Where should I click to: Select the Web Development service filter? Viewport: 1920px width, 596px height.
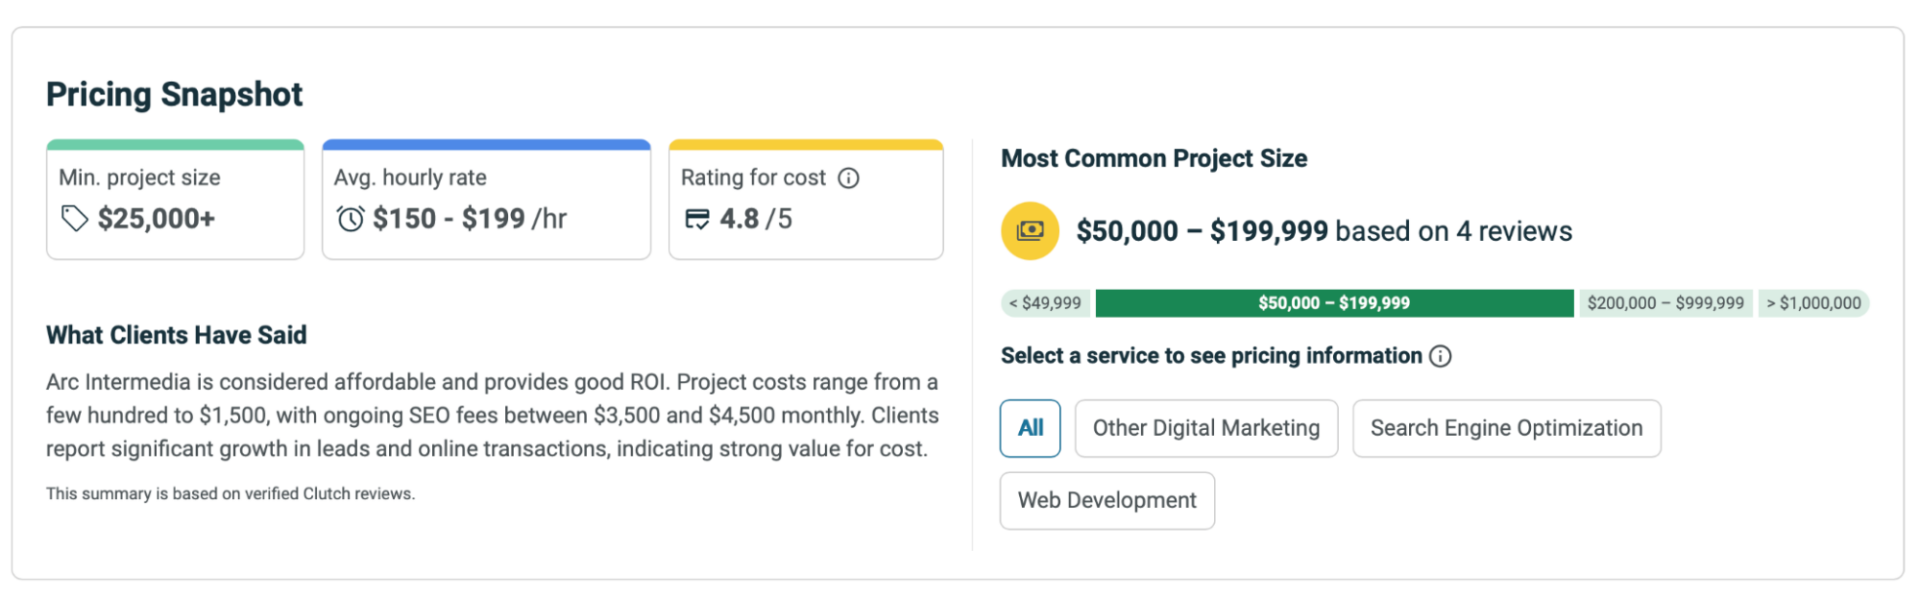point(1107,500)
